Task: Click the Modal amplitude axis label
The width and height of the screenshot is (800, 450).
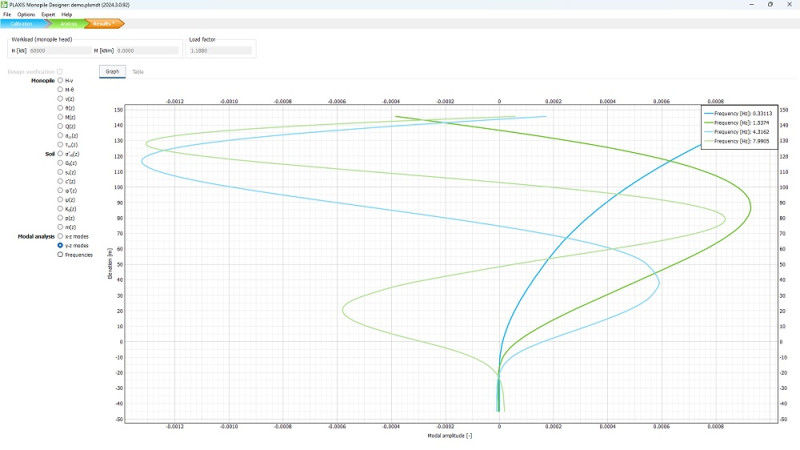Action: pos(449,436)
